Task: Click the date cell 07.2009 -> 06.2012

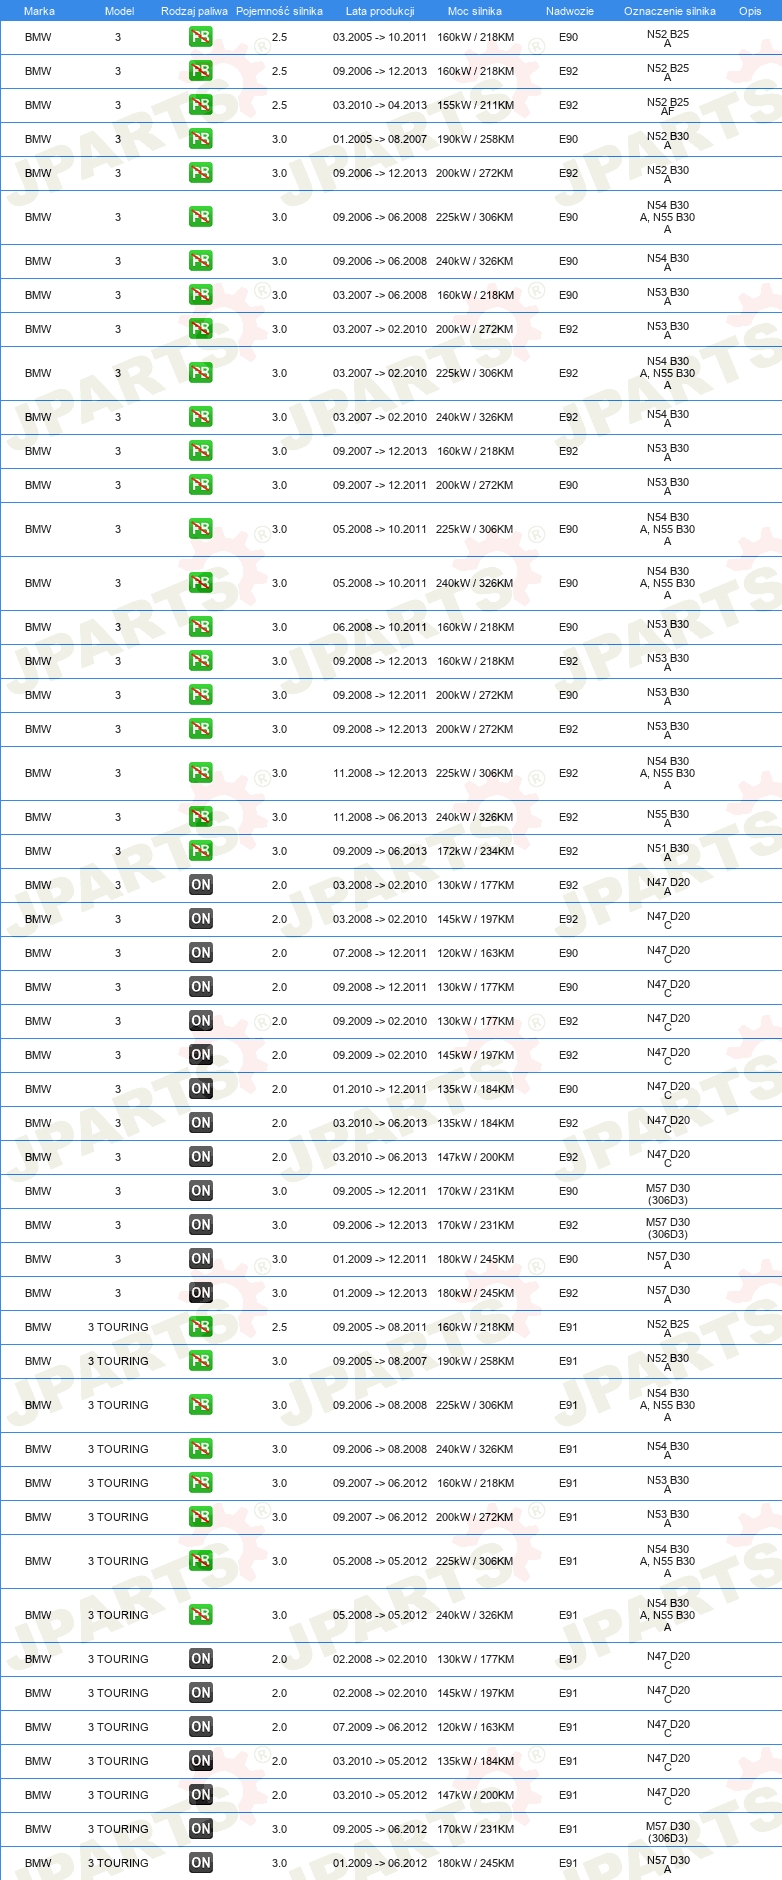Action: (380, 1727)
